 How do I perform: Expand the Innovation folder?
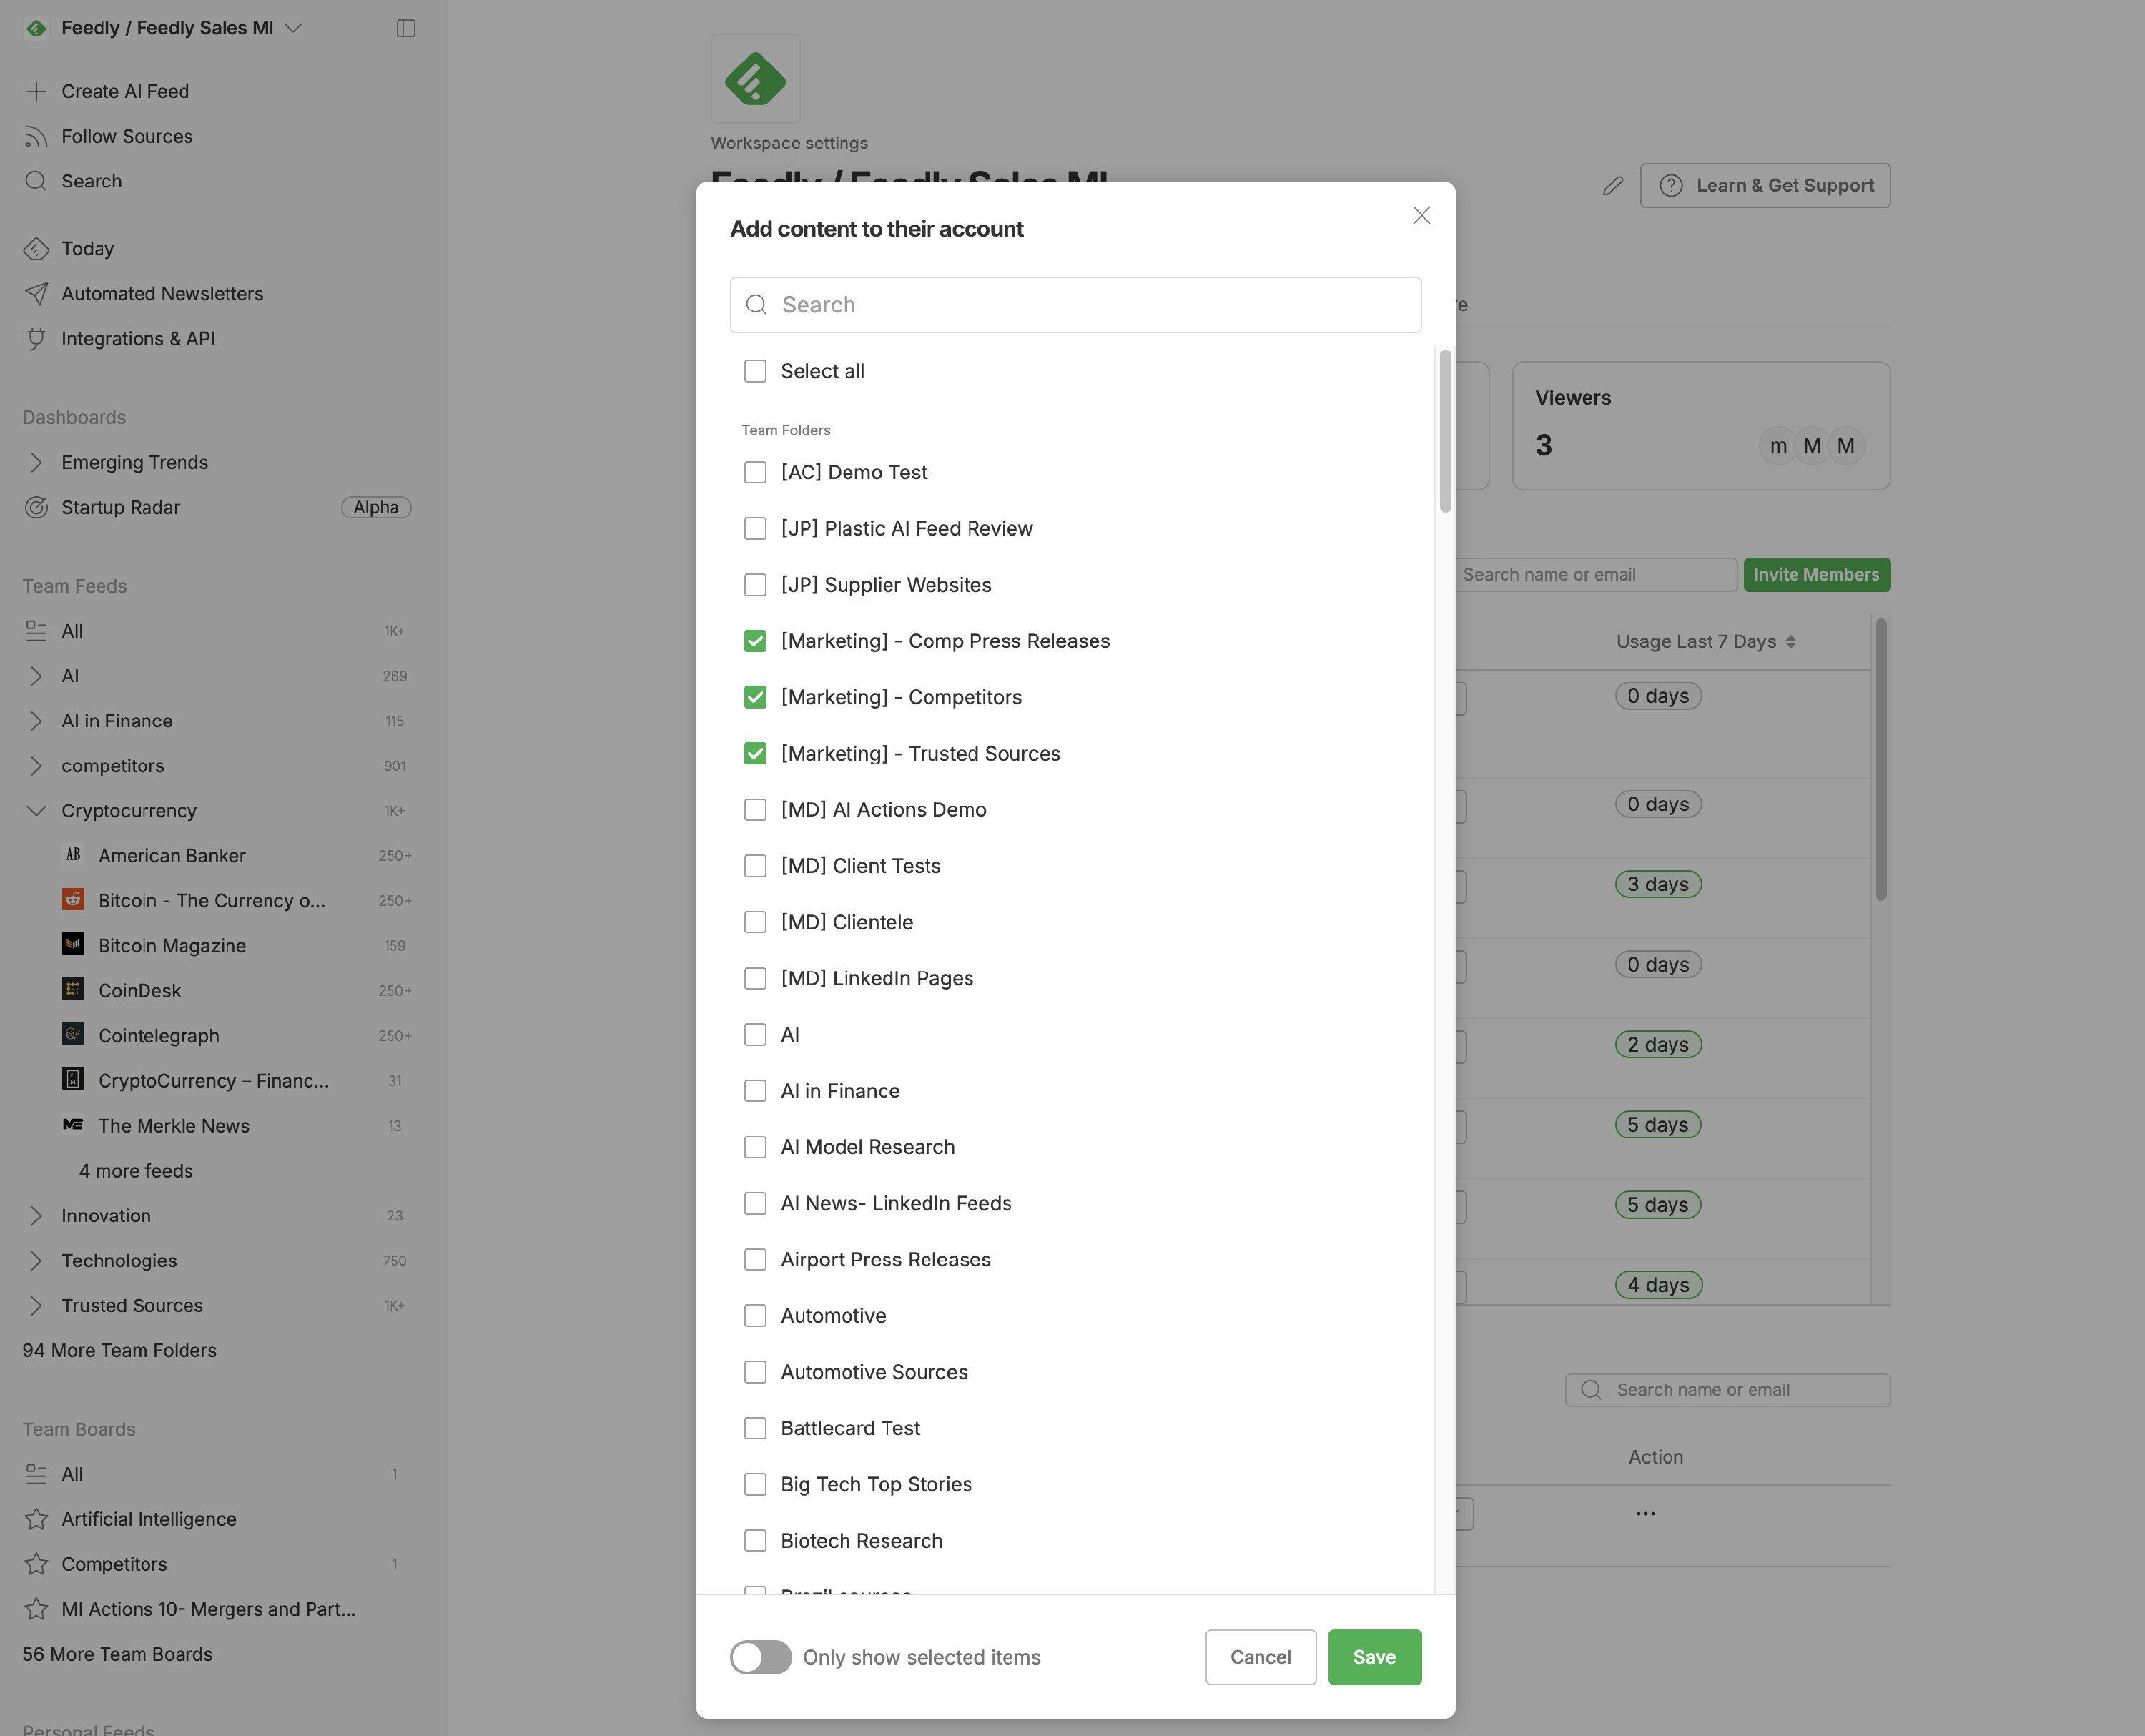point(36,1216)
